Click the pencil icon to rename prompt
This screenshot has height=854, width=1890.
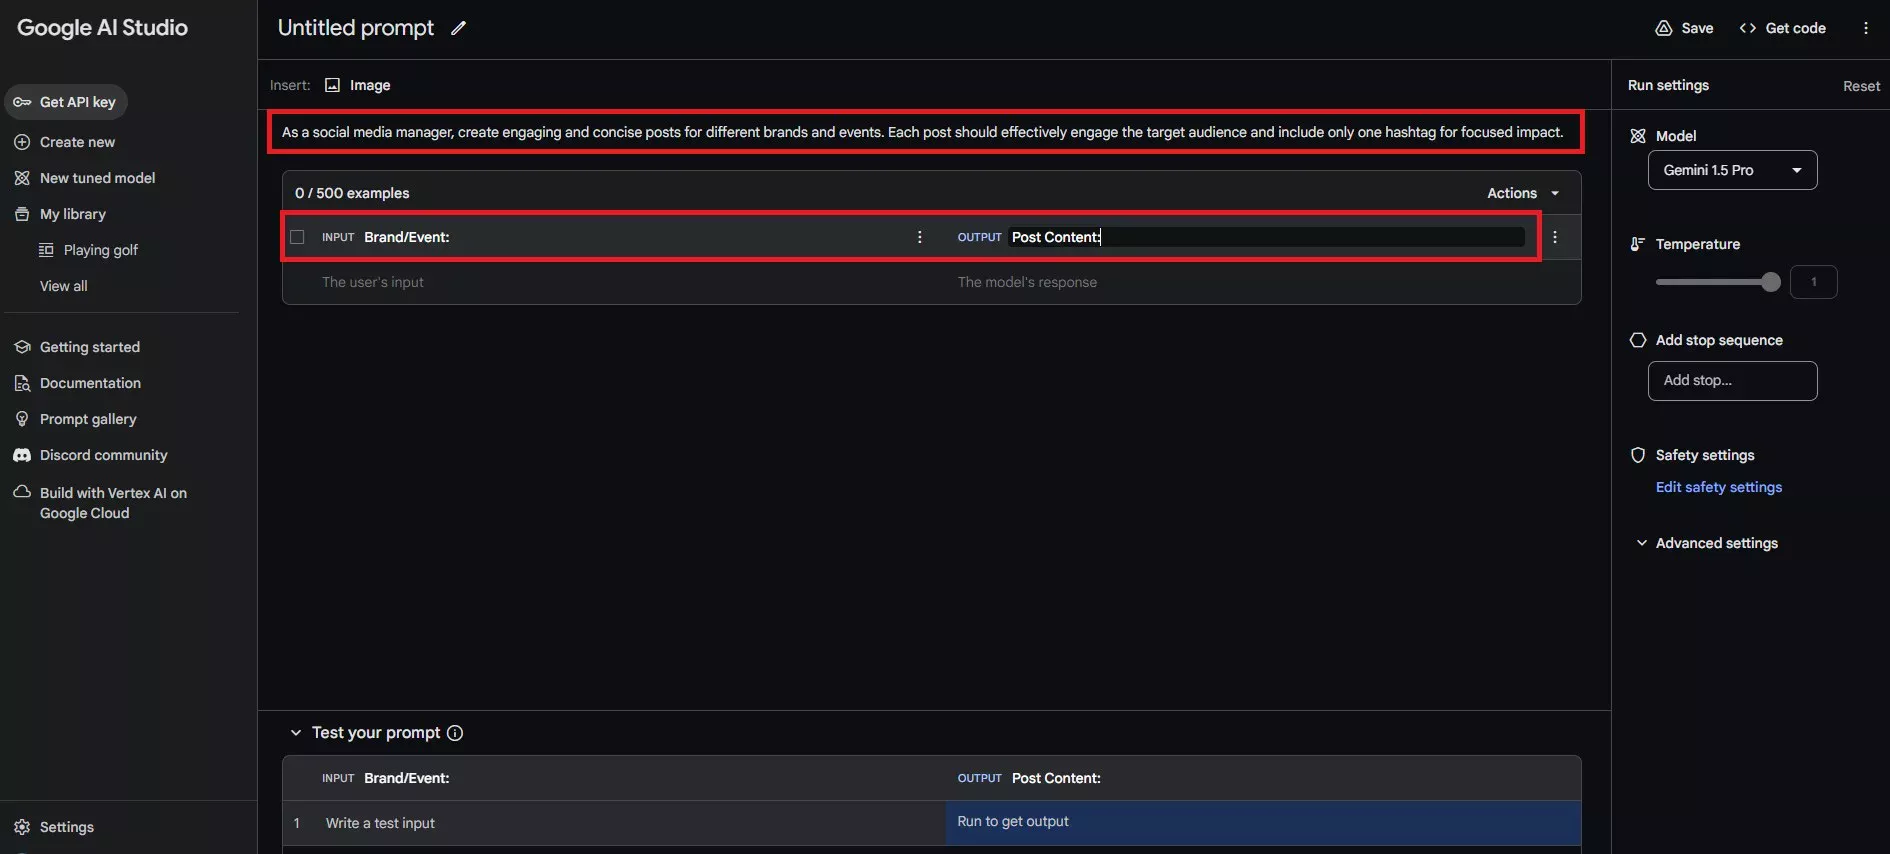tap(458, 28)
